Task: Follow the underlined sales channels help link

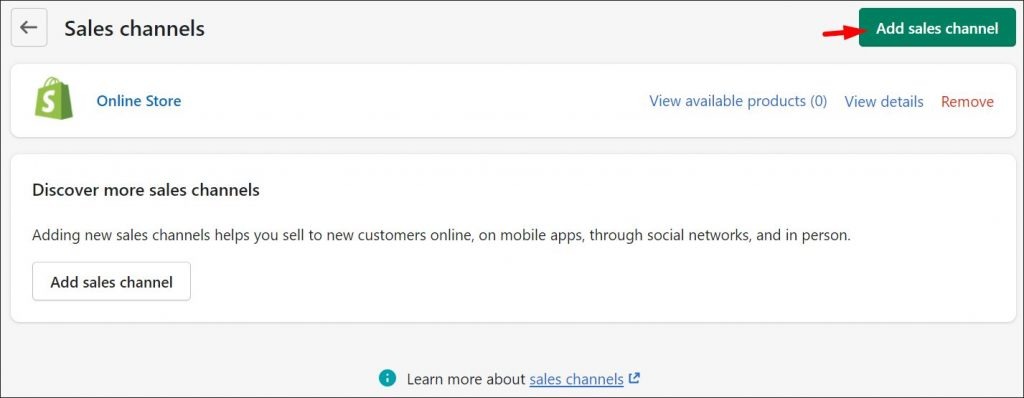Action: pos(576,379)
